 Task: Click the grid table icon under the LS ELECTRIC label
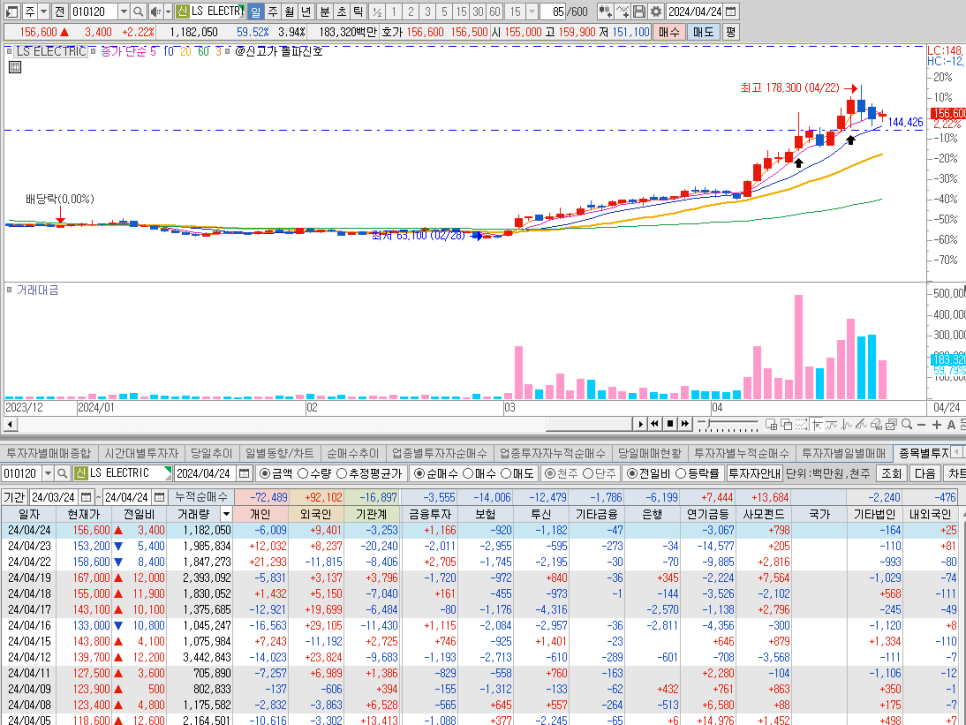point(15,67)
